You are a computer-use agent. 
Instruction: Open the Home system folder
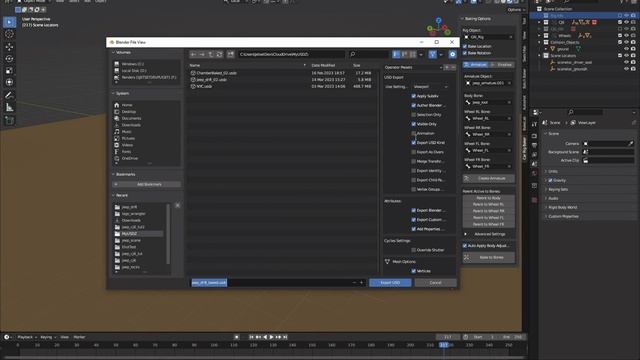click(x=127, y=105)
